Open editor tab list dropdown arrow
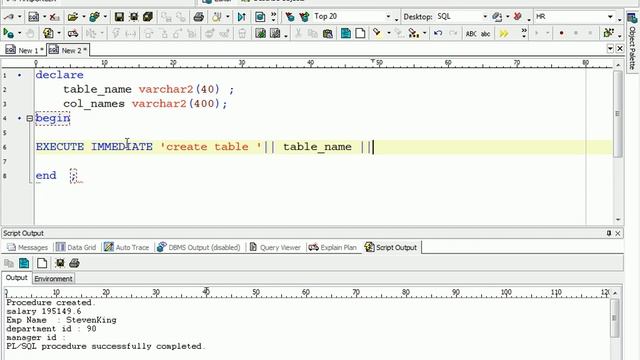Image resolution: width=640 pixels, height=360 pixels. 610,49
